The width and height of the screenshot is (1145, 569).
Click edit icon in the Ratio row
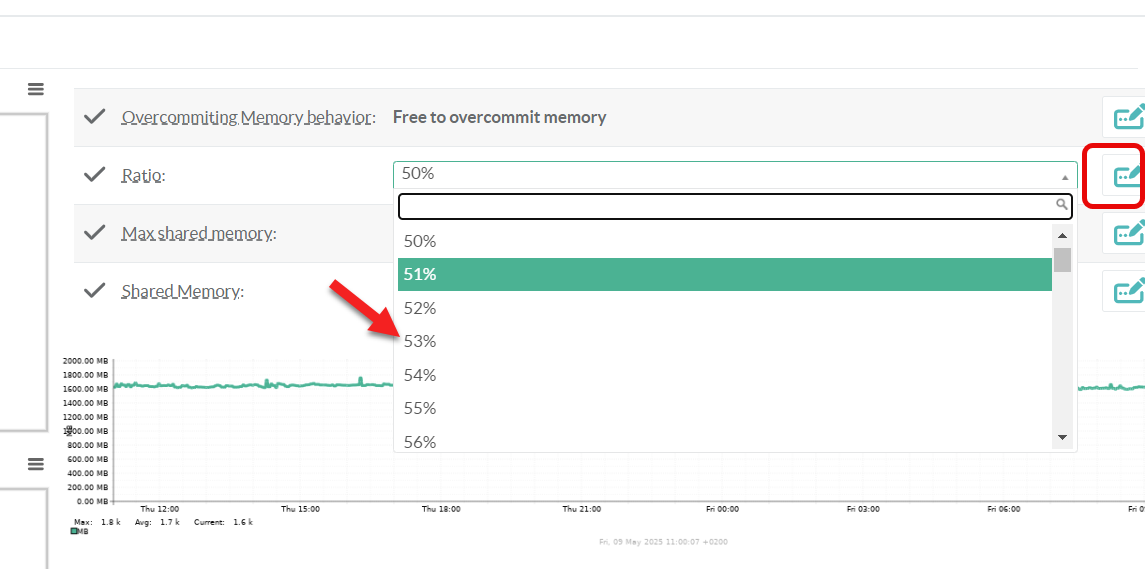point(1126,175)
